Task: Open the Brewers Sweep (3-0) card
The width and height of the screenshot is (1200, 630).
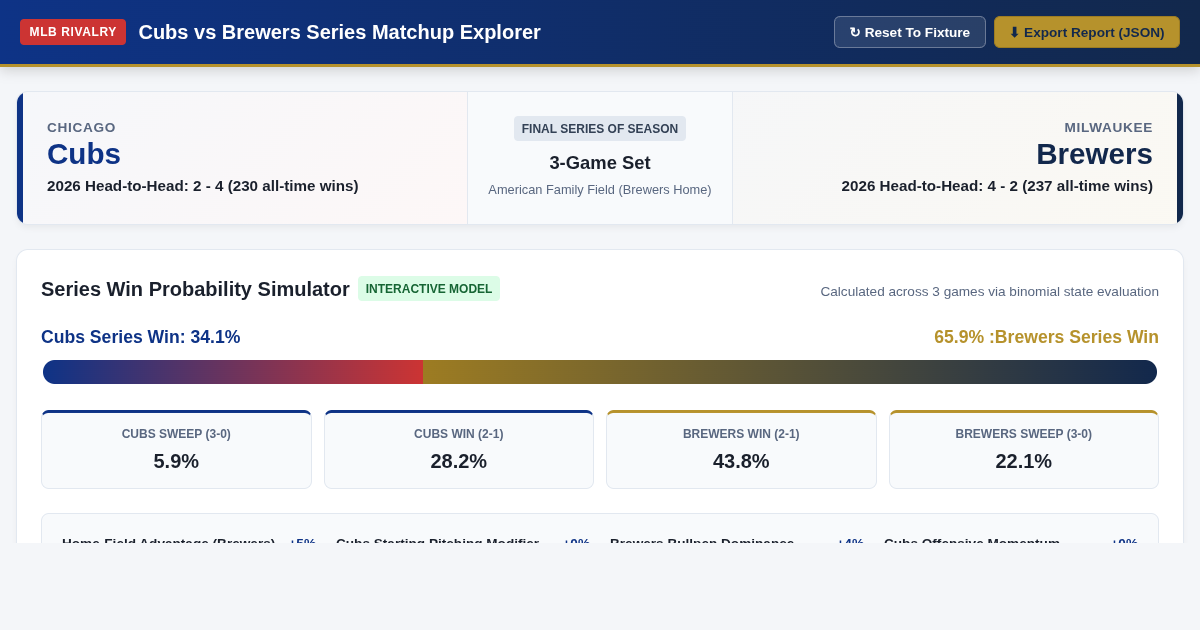Action: coord(1024,450)
